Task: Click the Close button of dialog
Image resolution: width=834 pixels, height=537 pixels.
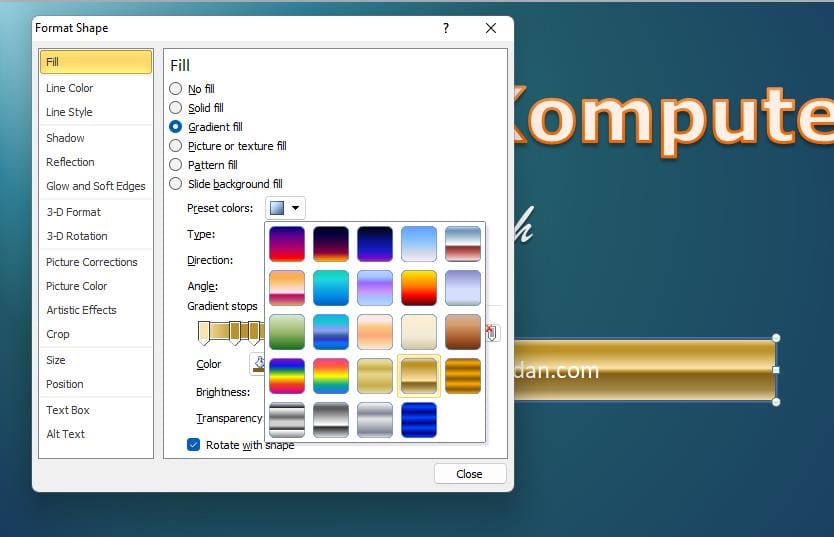Action: click(x=469, y=474)
